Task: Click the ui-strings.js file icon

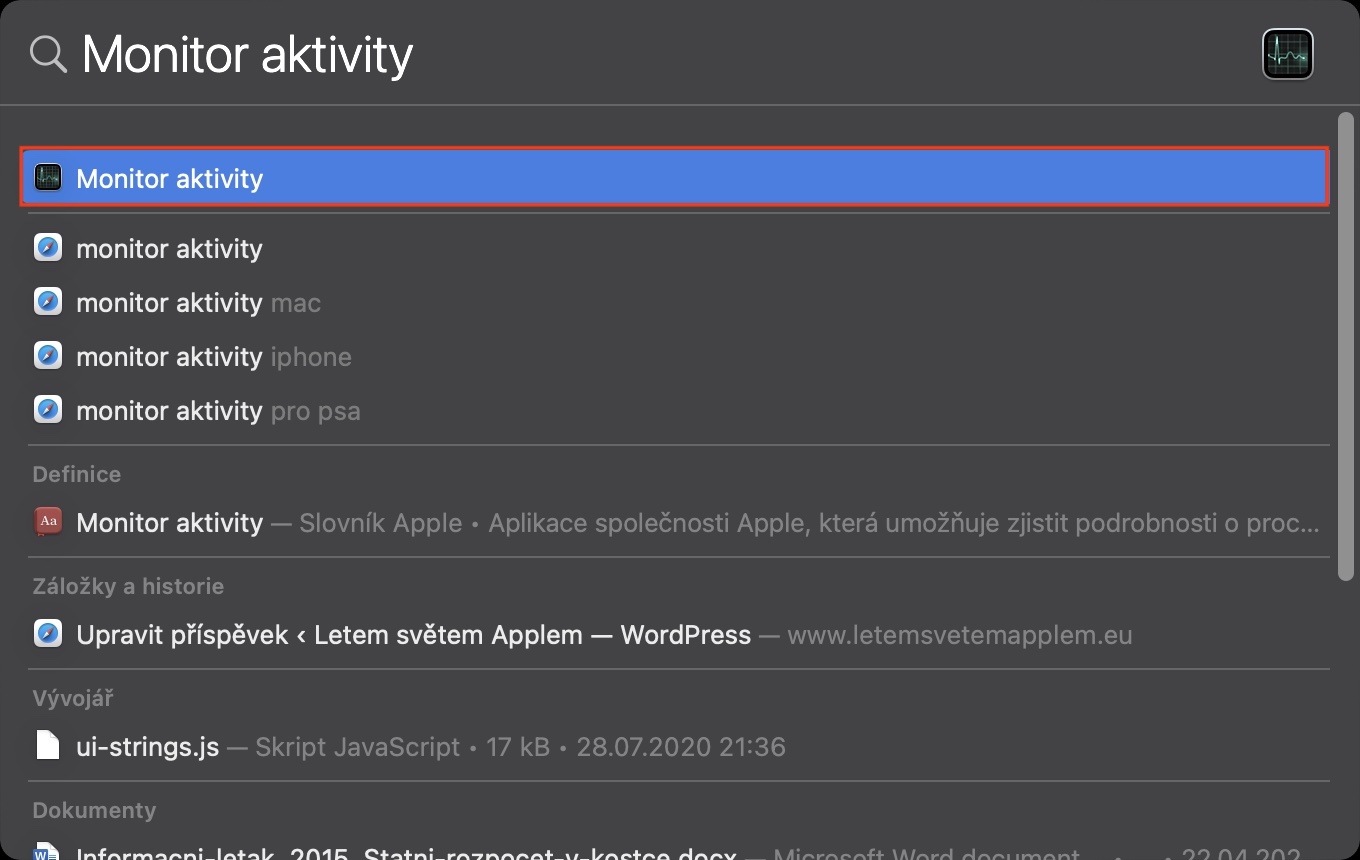Action: (48, 746)
